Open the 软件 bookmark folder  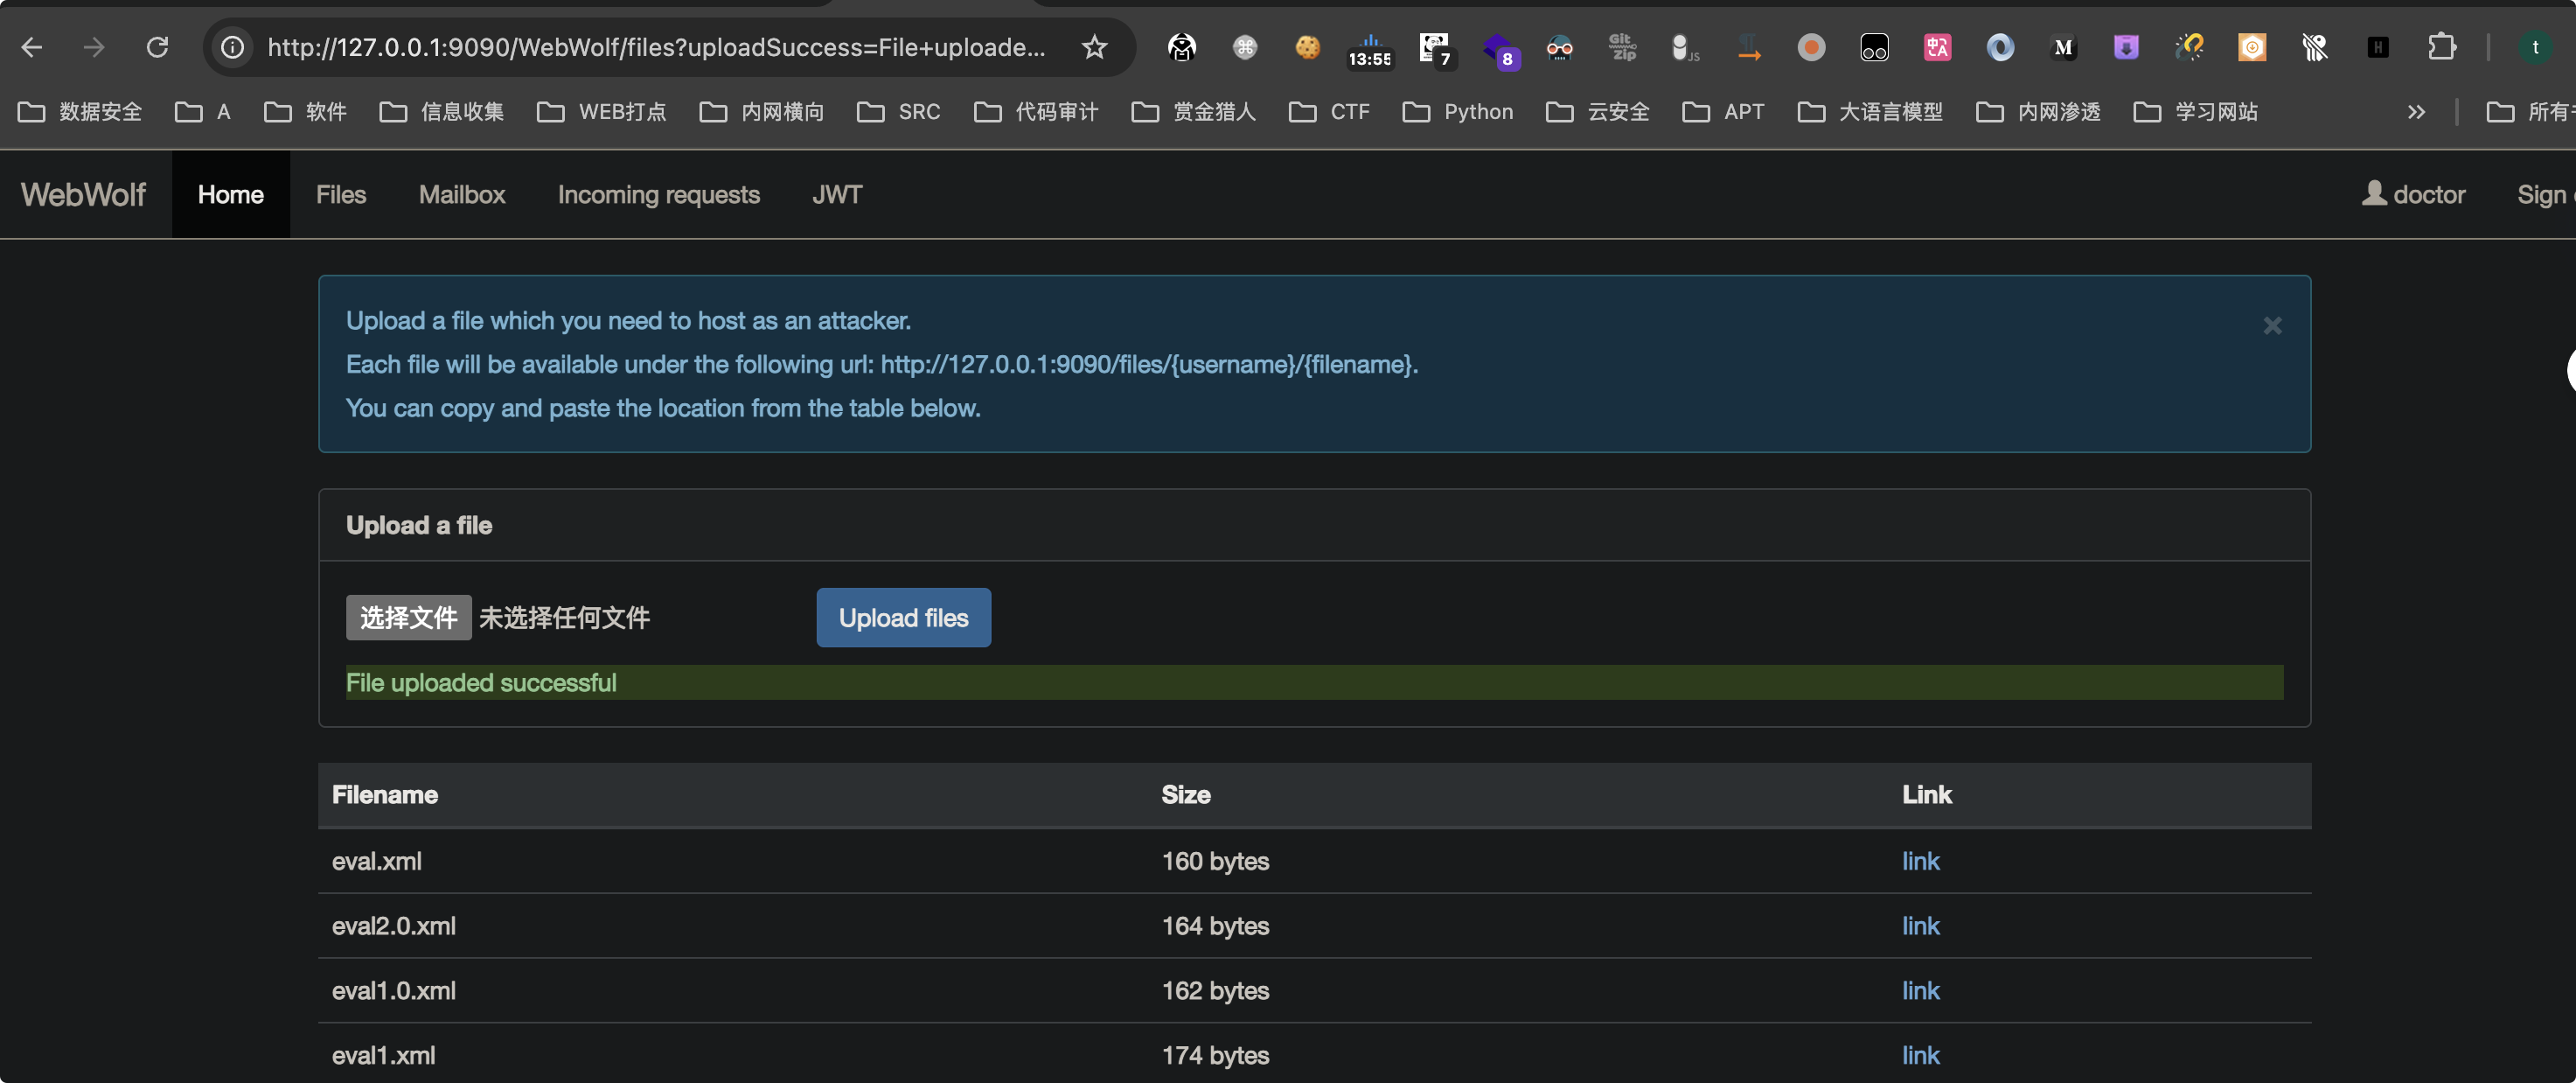point(305,112)
